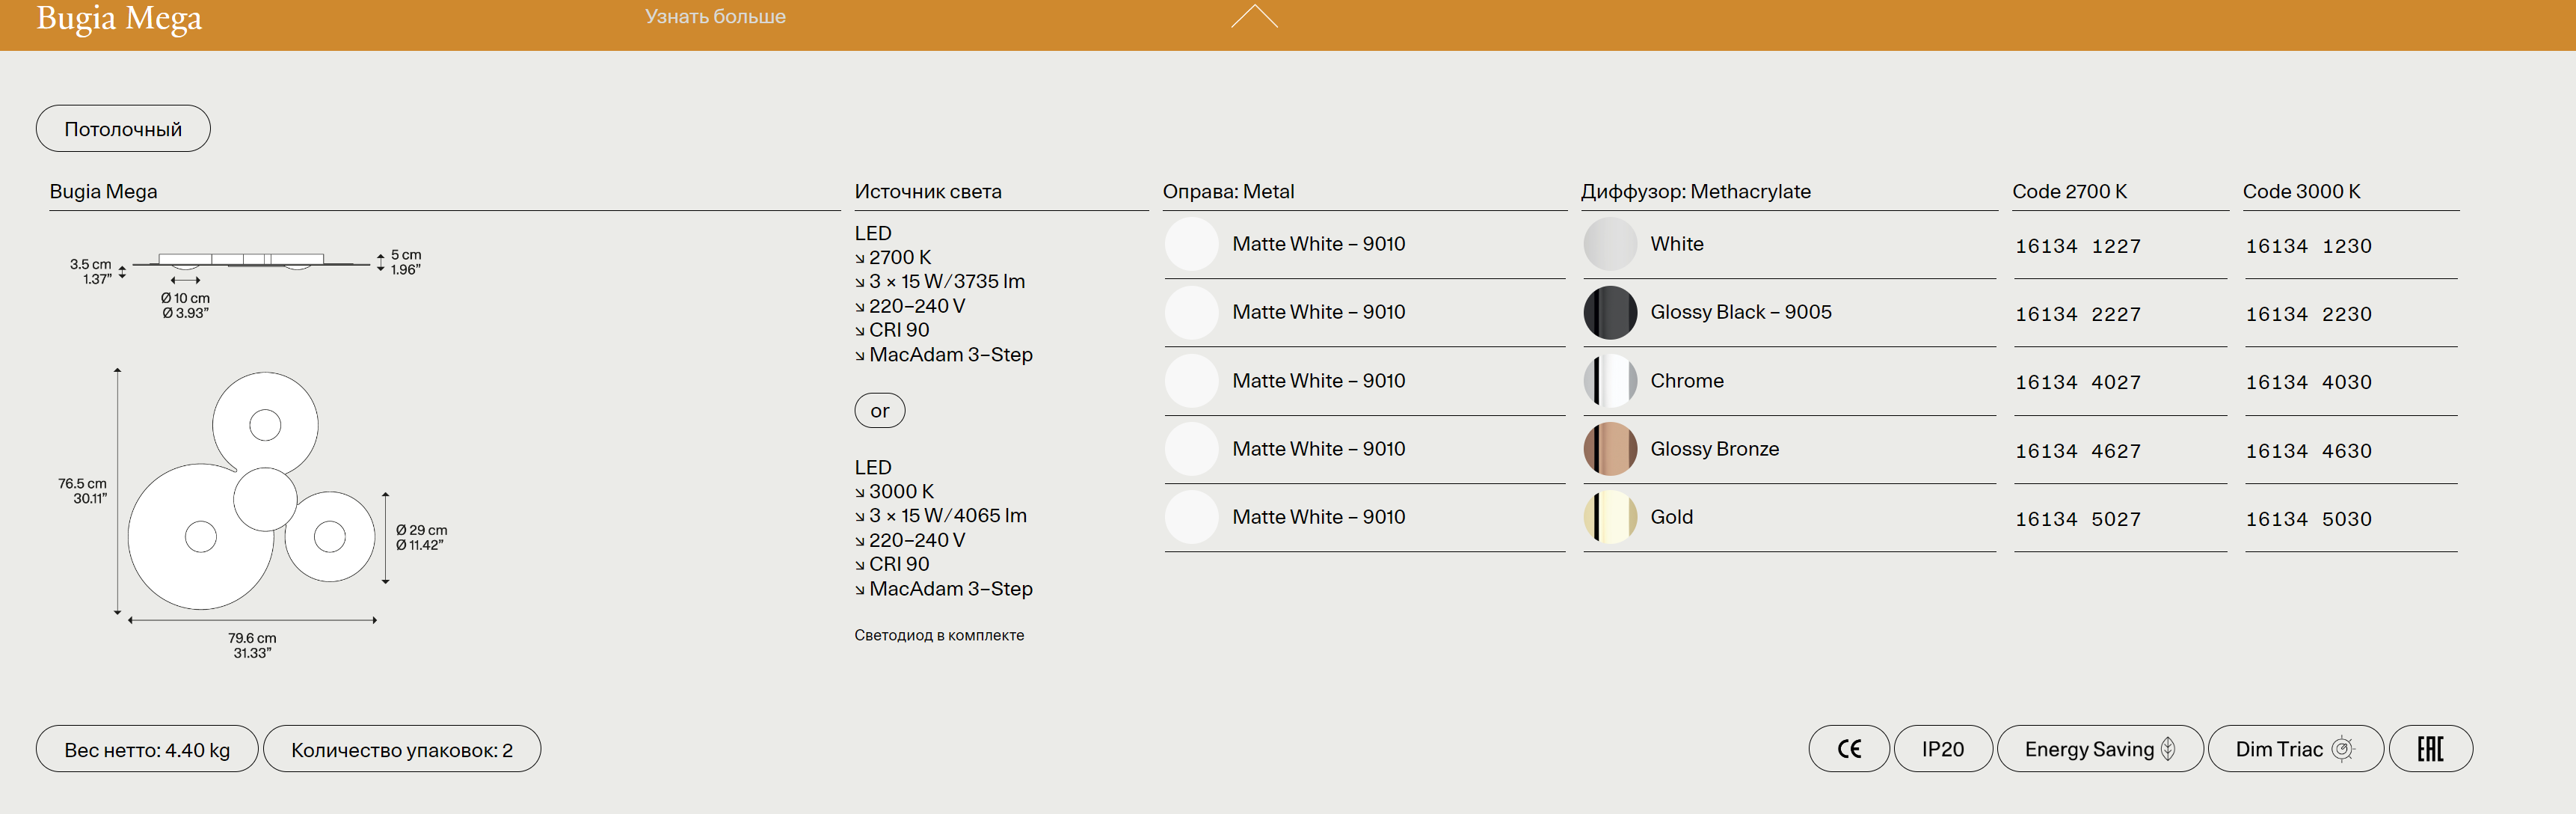Click the first Matte White frame swatch
The image size is (2576, 814).
click(1191, 244)
